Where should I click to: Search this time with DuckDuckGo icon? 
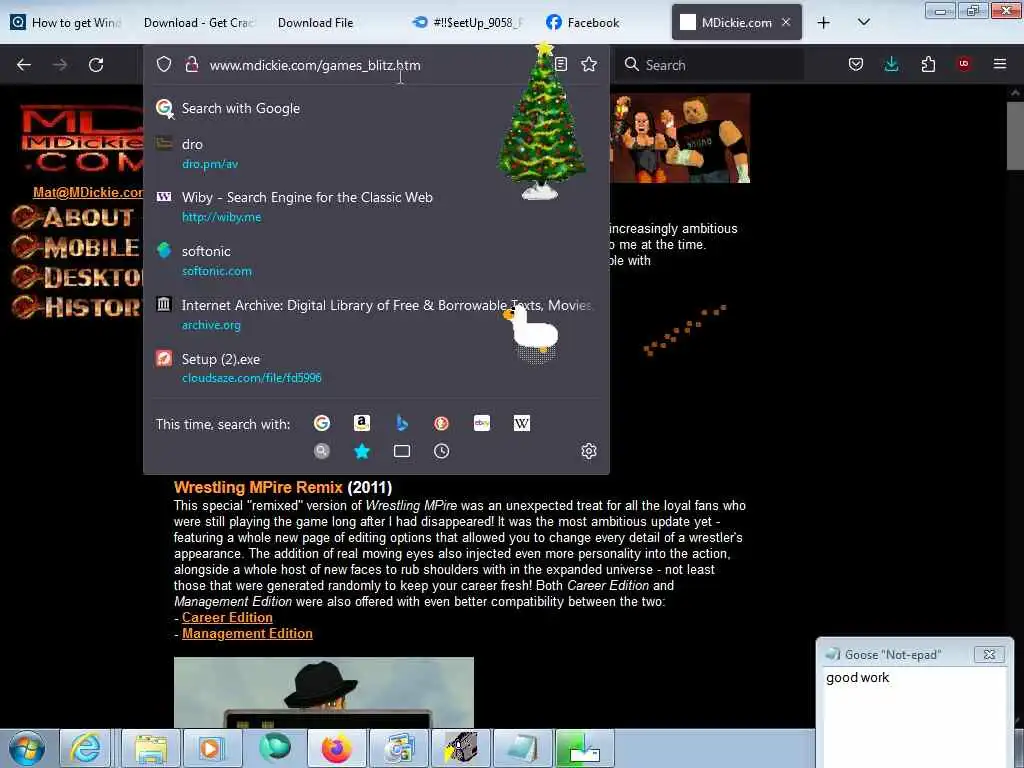[441, 423]
